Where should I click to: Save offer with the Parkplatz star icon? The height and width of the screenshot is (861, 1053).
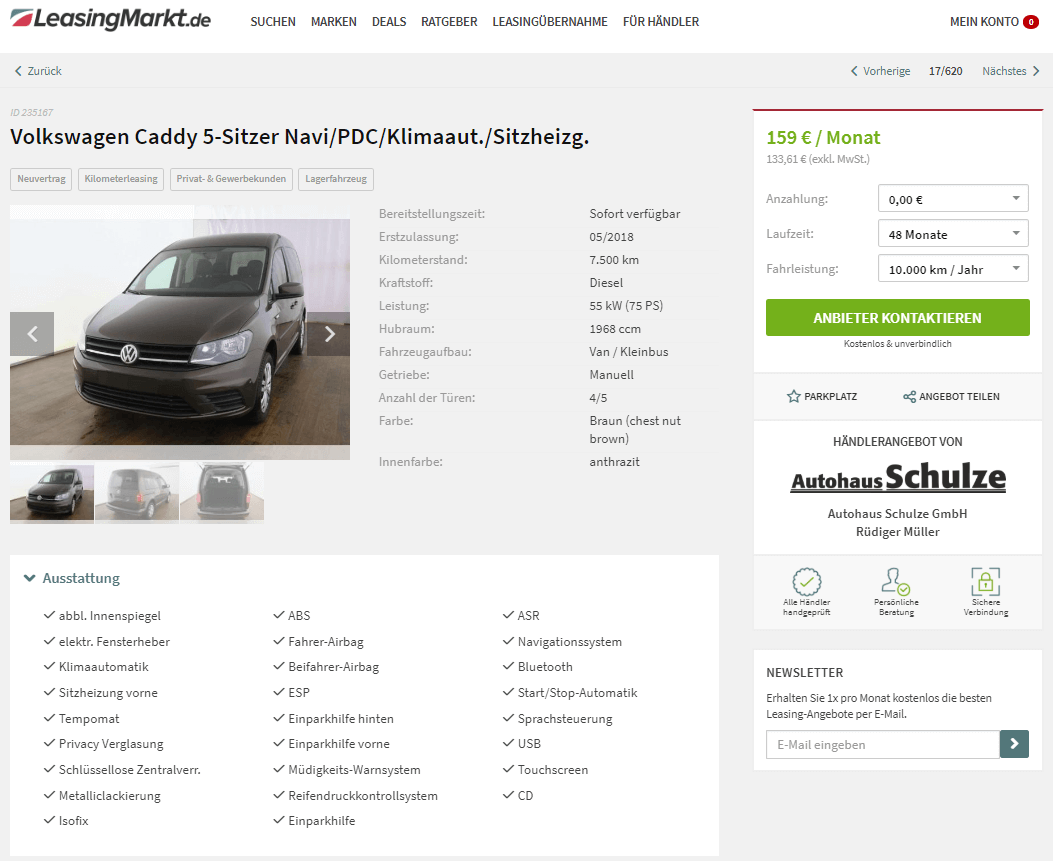[794, 396]
